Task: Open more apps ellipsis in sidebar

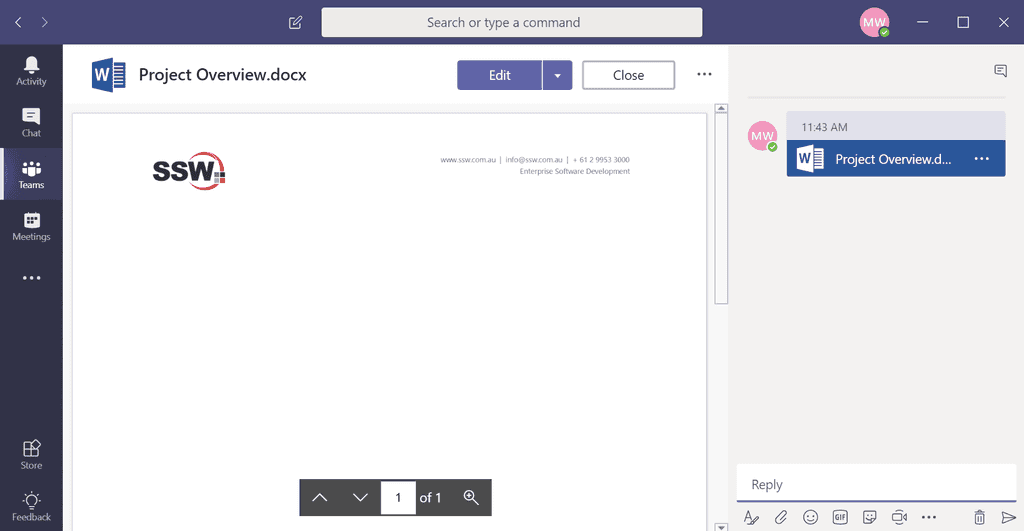Action: (31, 278)
